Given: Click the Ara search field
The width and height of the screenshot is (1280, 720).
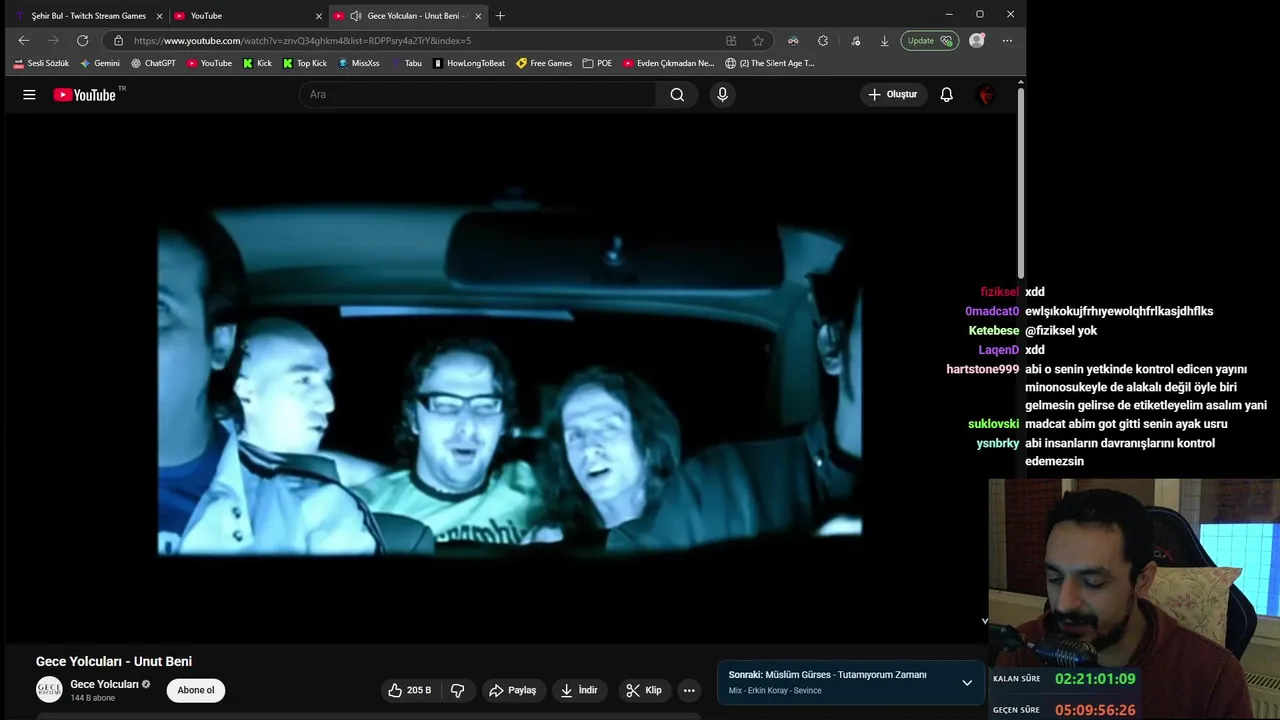Looking at the screenshot, I should pos(478,94).
